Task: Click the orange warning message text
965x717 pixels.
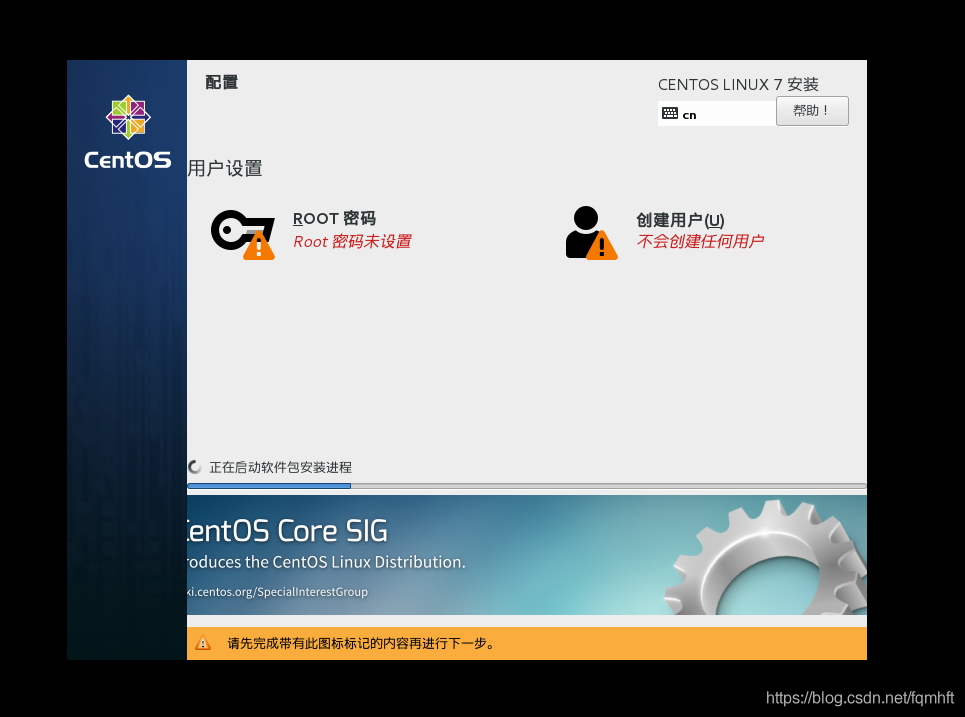Action: [x=361, y=643]
